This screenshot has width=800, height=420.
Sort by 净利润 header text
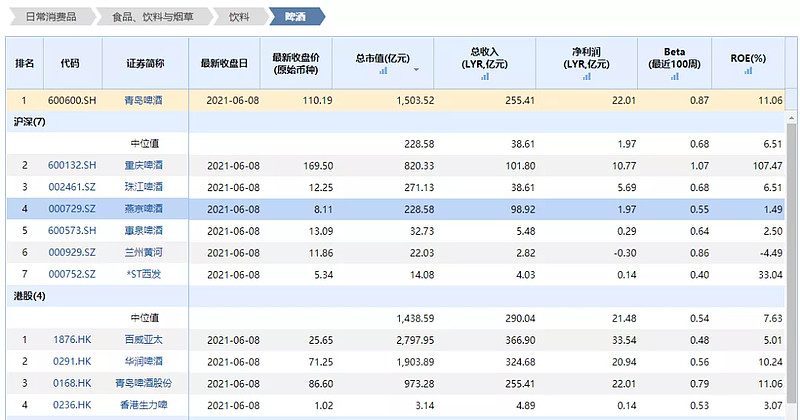(x=587, y=58)
